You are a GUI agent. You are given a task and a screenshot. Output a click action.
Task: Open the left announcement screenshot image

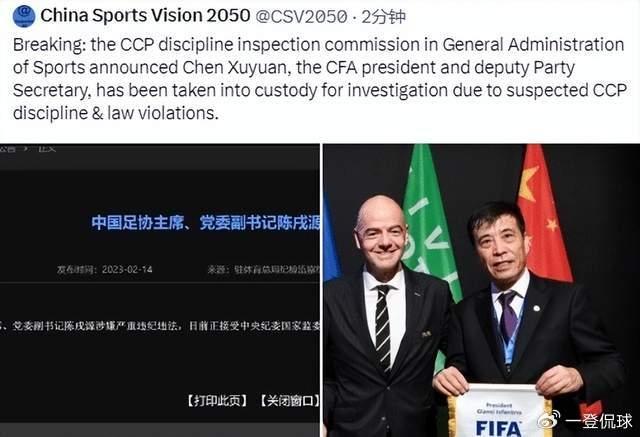[160, 290]
